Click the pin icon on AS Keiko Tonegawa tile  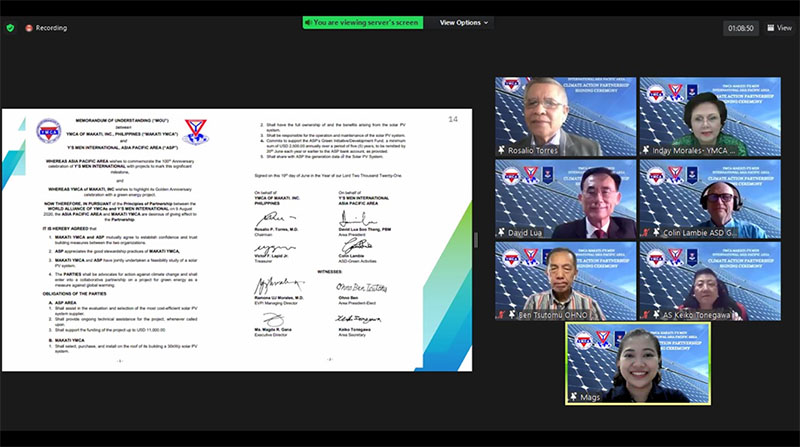click(x=657, y=315)
